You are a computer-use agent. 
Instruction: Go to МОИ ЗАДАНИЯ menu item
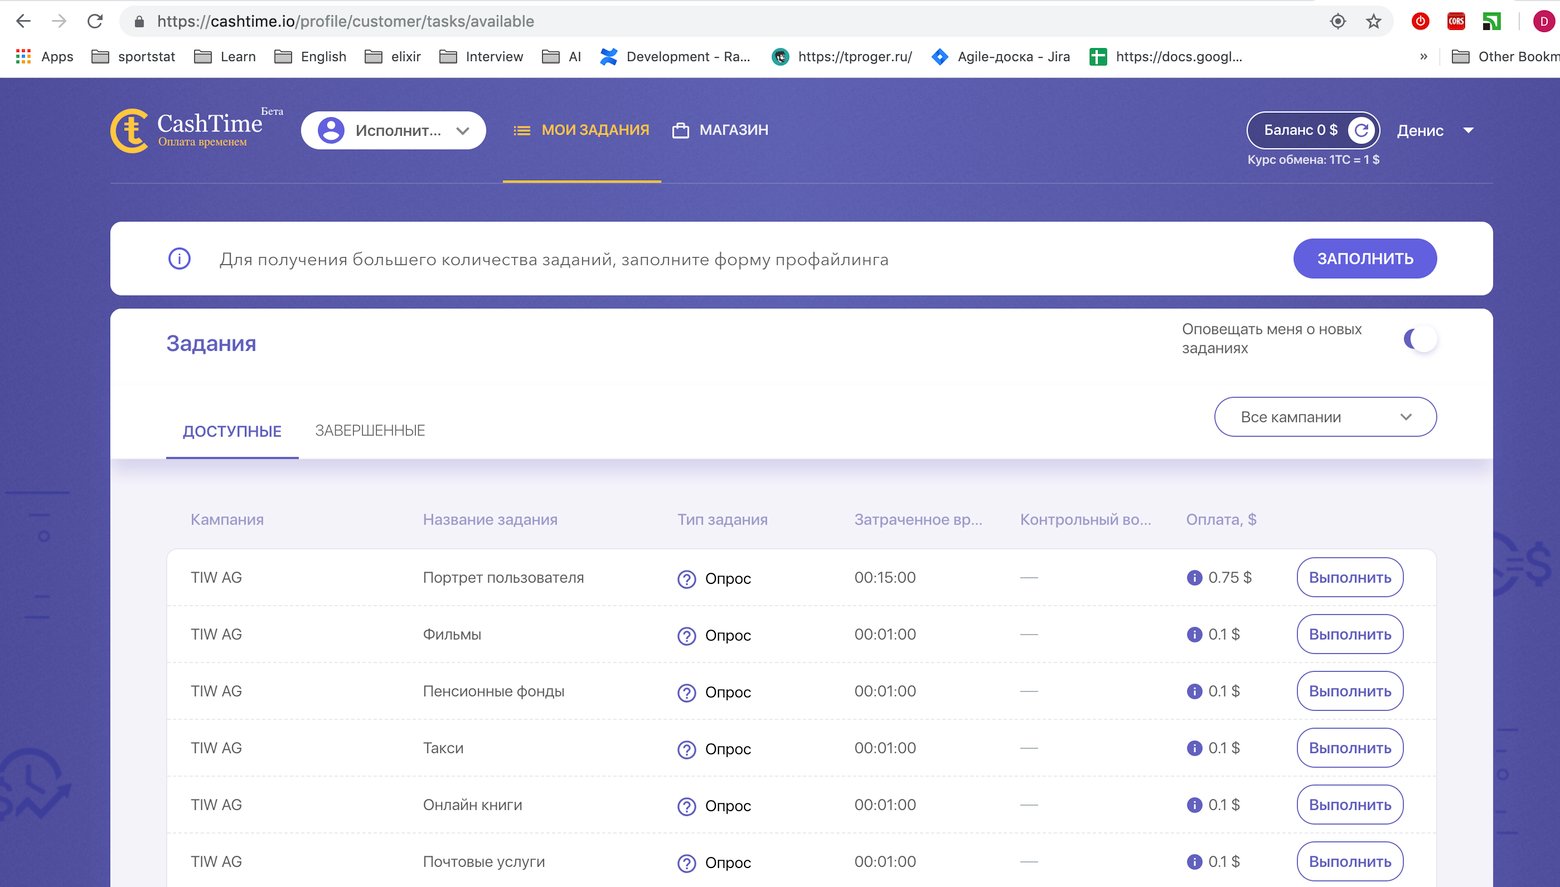(581, 130)
